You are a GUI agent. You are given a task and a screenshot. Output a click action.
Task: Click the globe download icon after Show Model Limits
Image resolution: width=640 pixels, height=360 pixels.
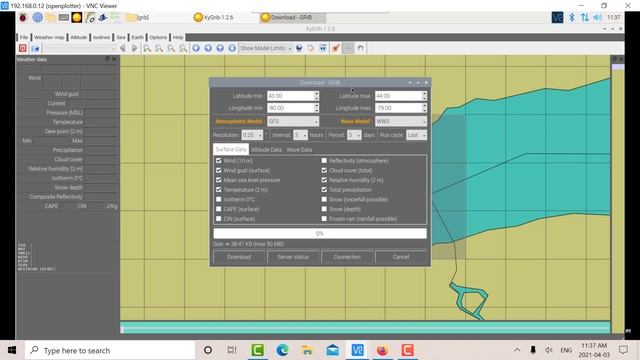[x=299, y=48]
